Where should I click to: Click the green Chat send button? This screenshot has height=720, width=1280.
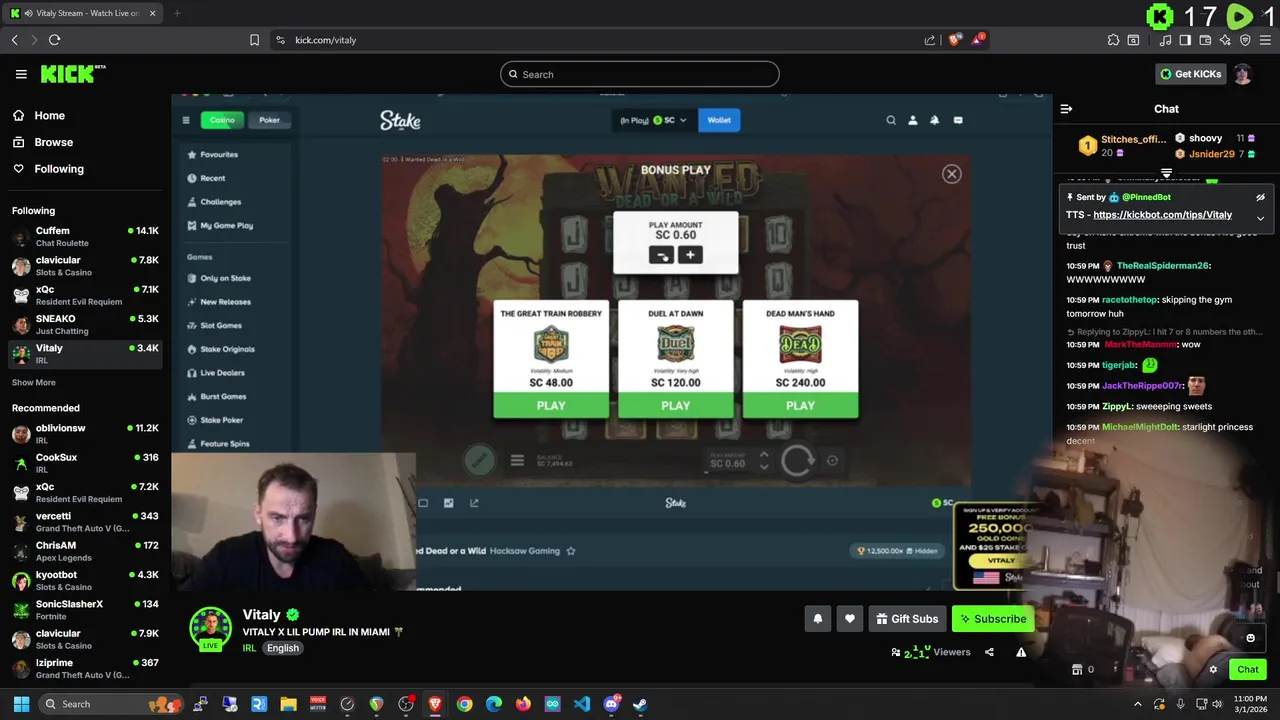tap(1248, 670)
